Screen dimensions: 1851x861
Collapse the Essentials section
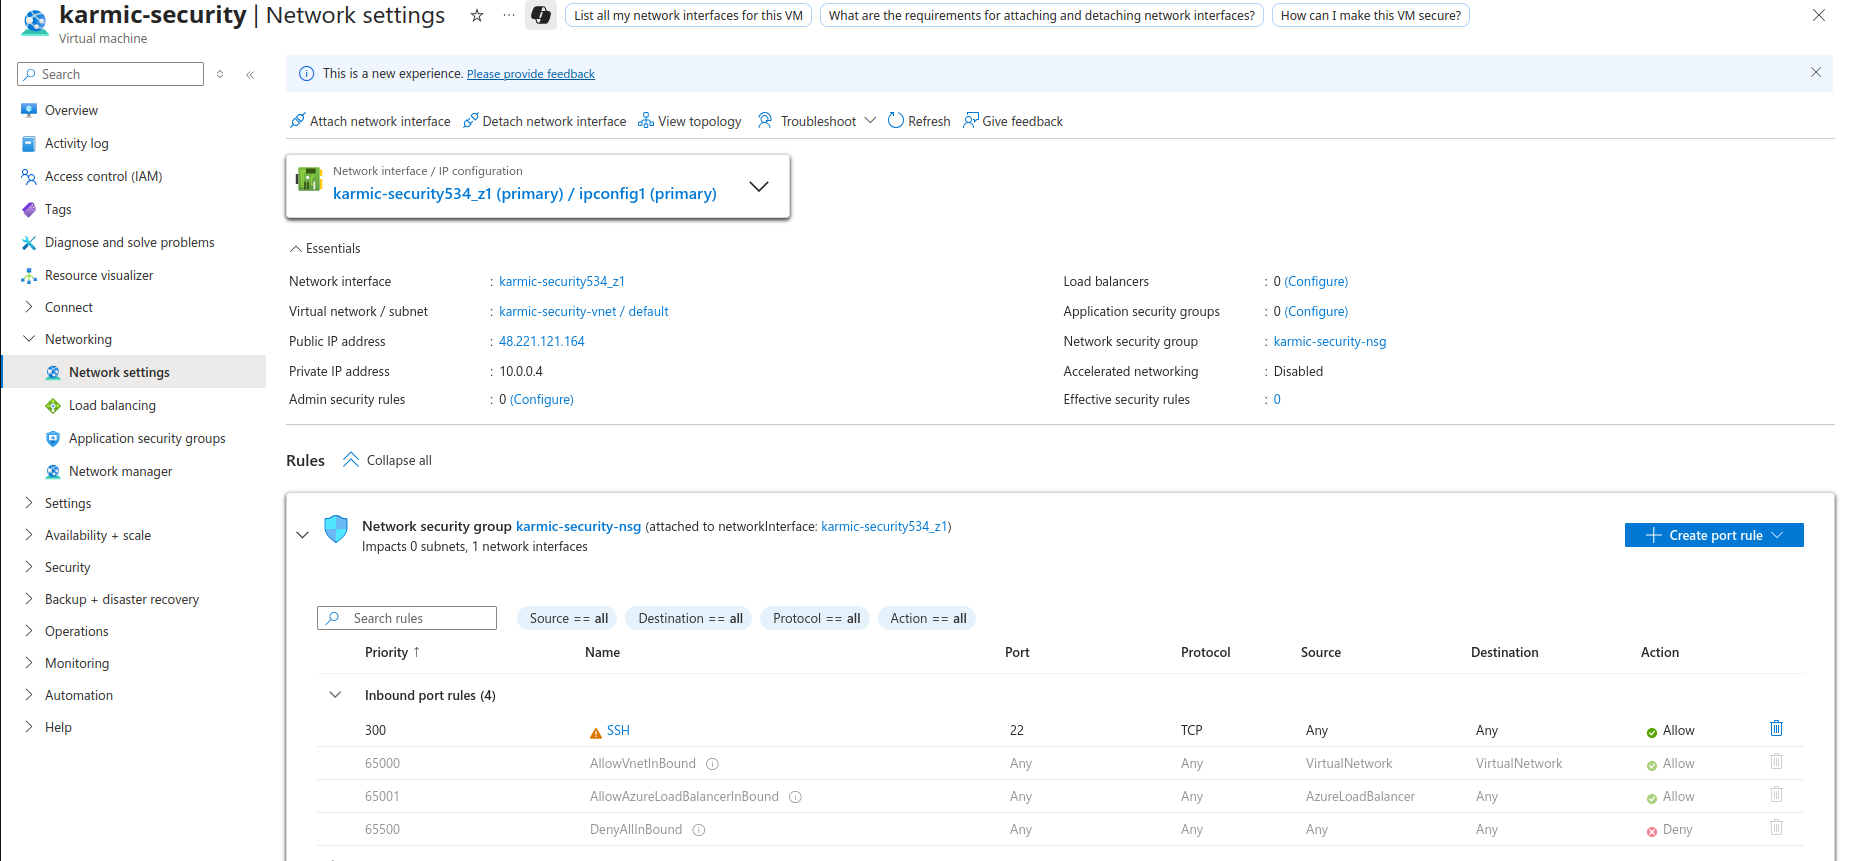296,248
